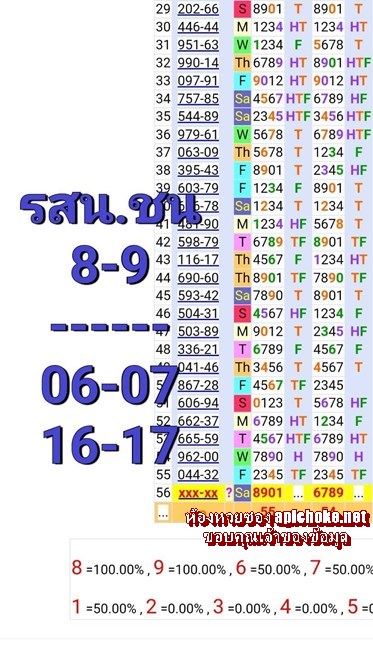Click the pink T day cell in row 42
373x650 pixels.
242,242
